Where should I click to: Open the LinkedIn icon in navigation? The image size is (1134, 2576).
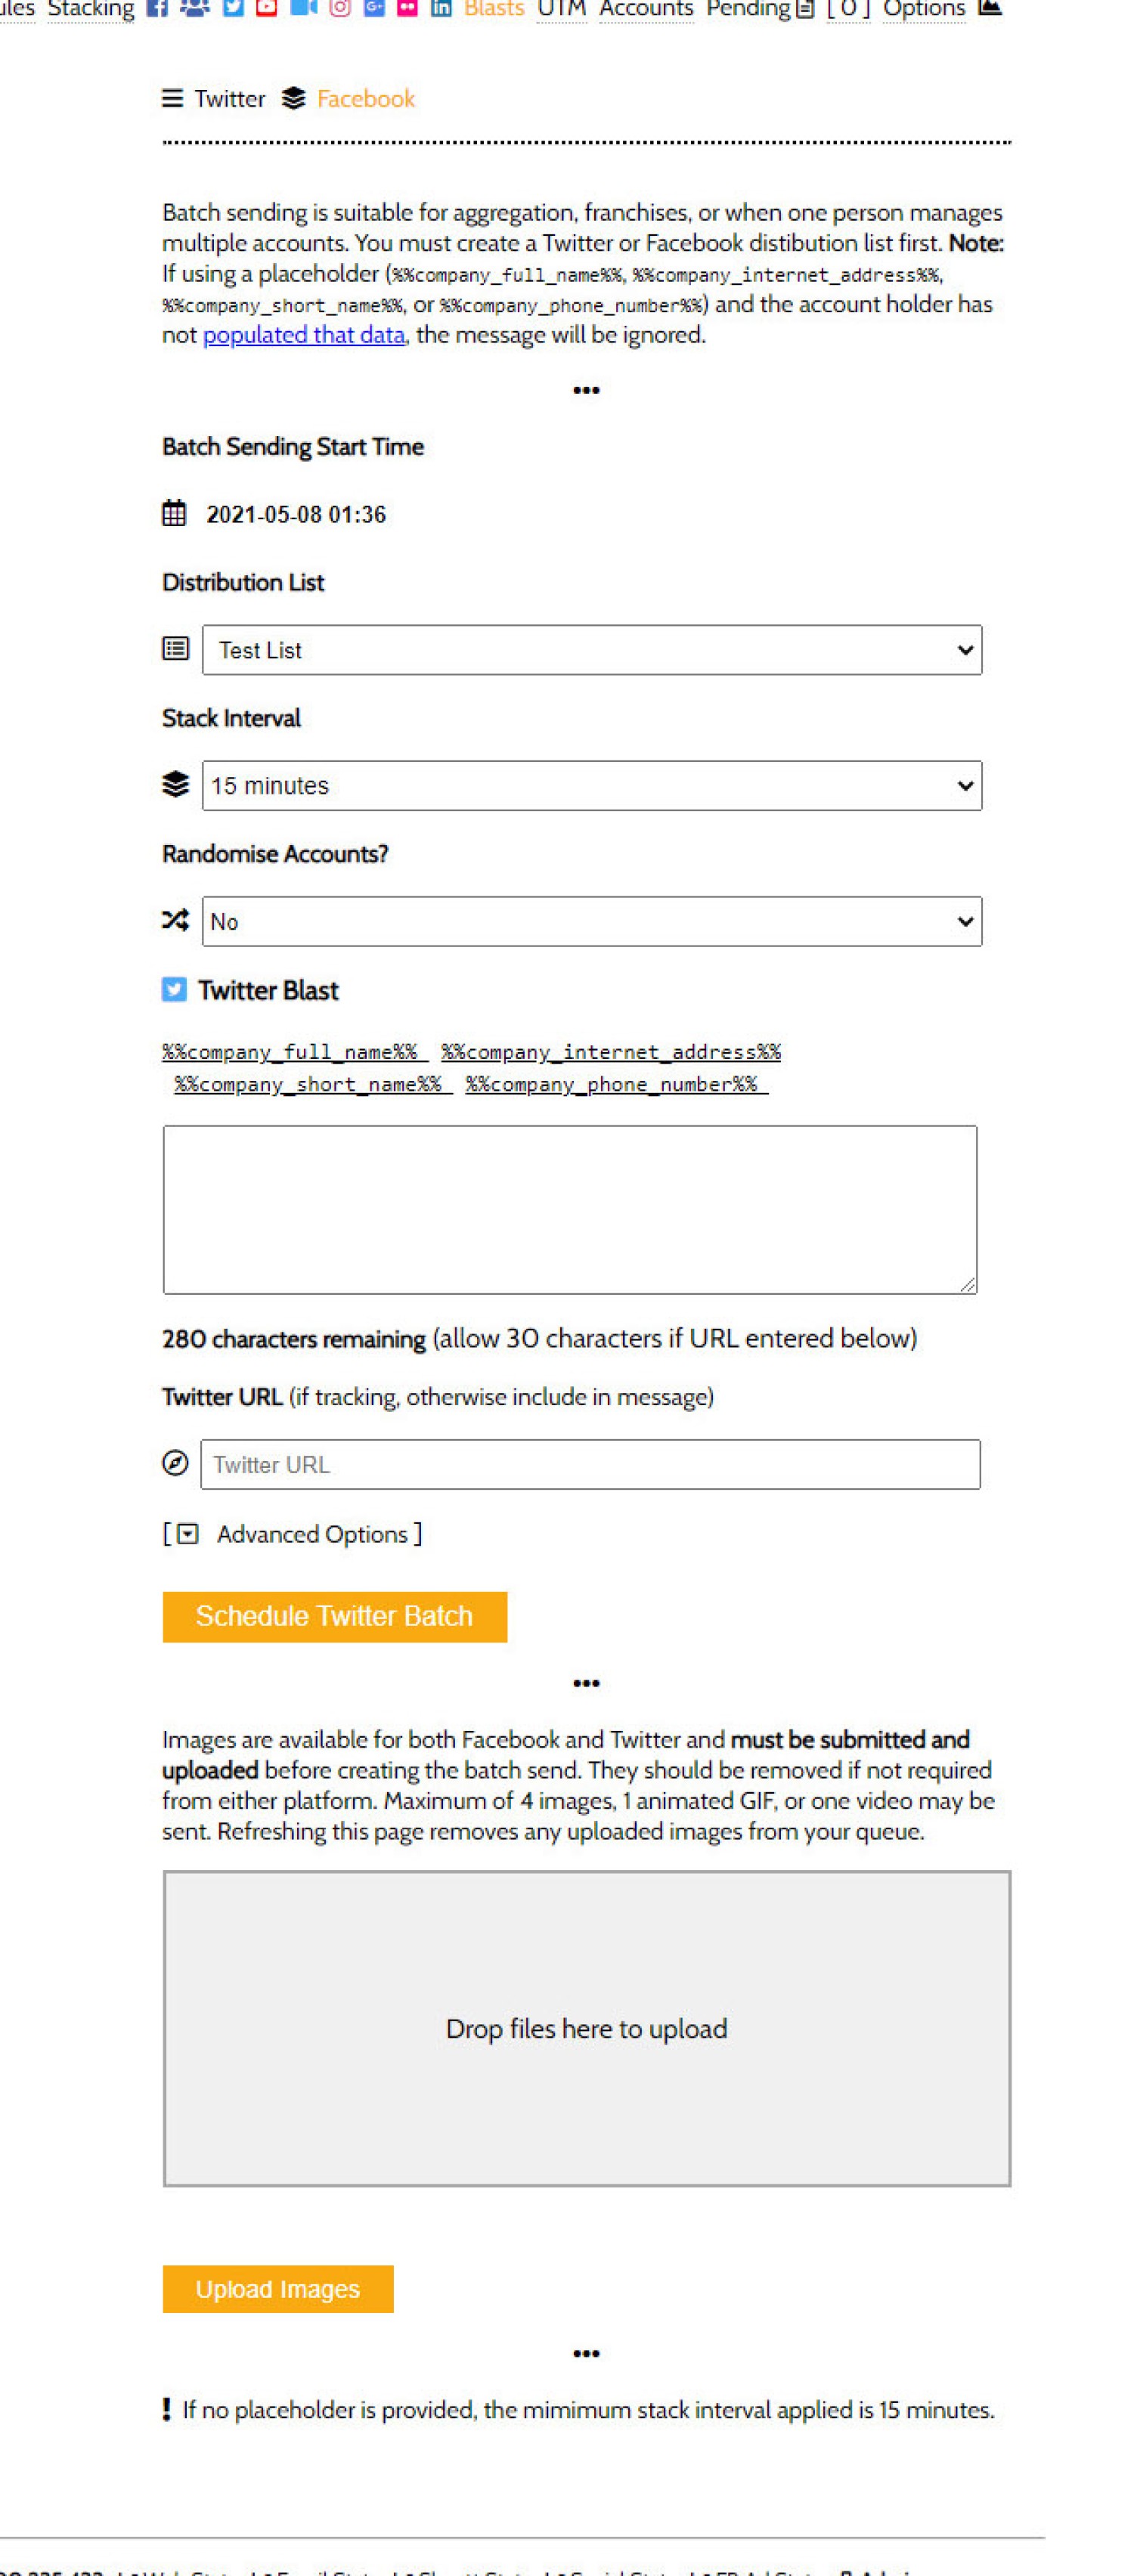point(440,8)
